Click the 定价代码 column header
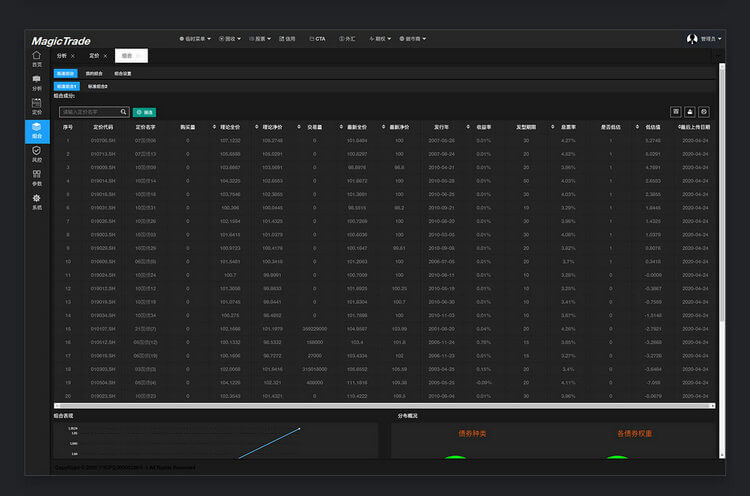The width and height of the screenshot is (750, 496). tap(103, 127)
